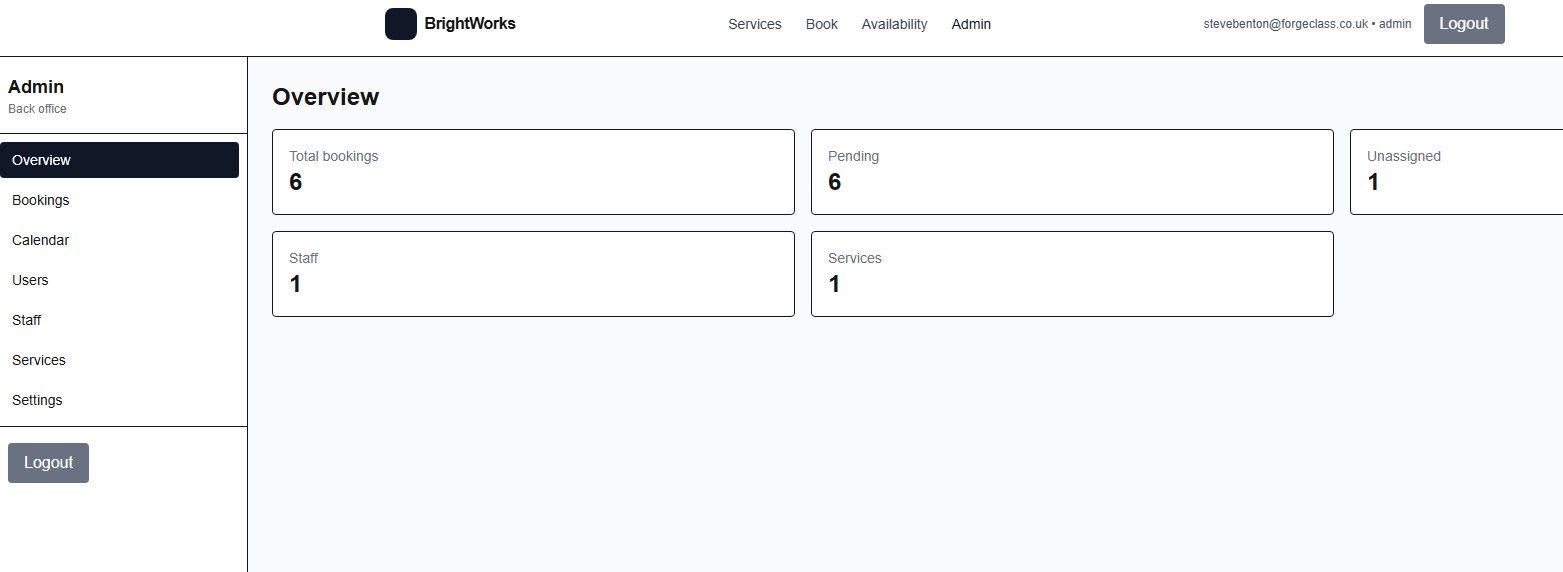The image size is (1563, 572).
Task: Open Bookings in the admin sidebar
Action: (x=41, y=200)
